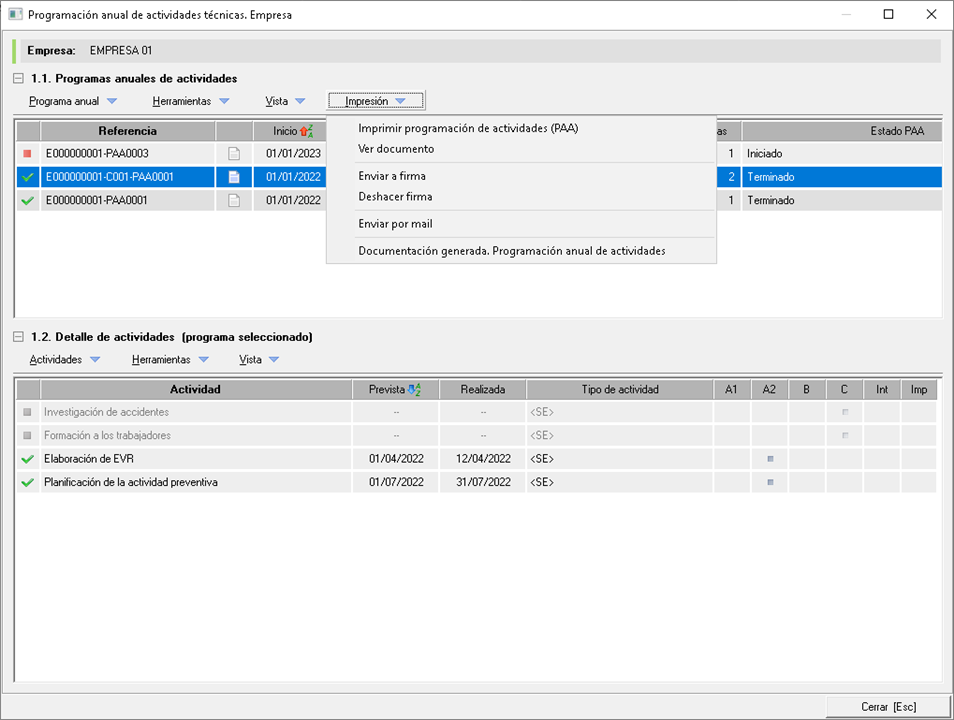Collapse section 1.2 Detalle de actividades
Screen dimensions: 954x720
coord(19,337)
